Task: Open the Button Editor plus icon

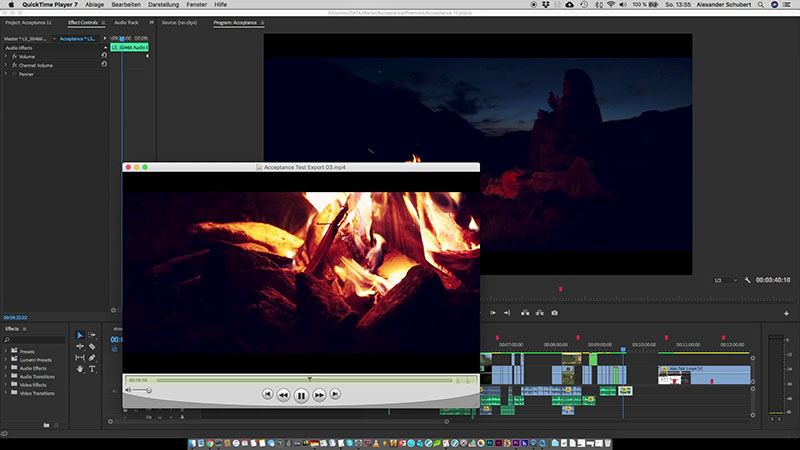Action: coord(787,313)
